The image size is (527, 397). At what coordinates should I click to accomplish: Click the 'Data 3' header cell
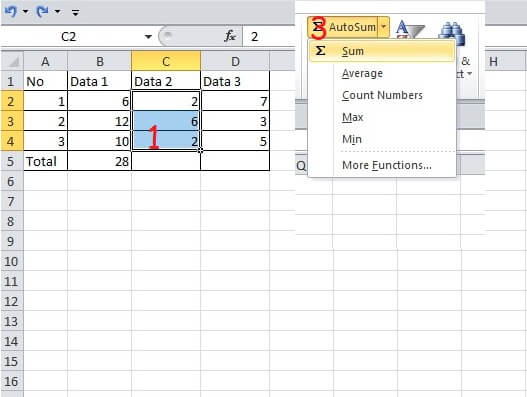click(235, 81)
